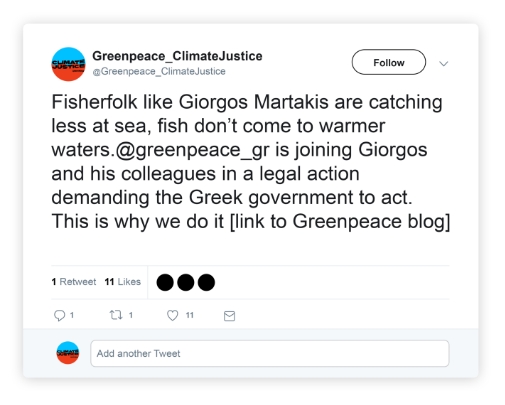
Task: Click the reply speech bubble icon
Action: click(x=59, y=315)
